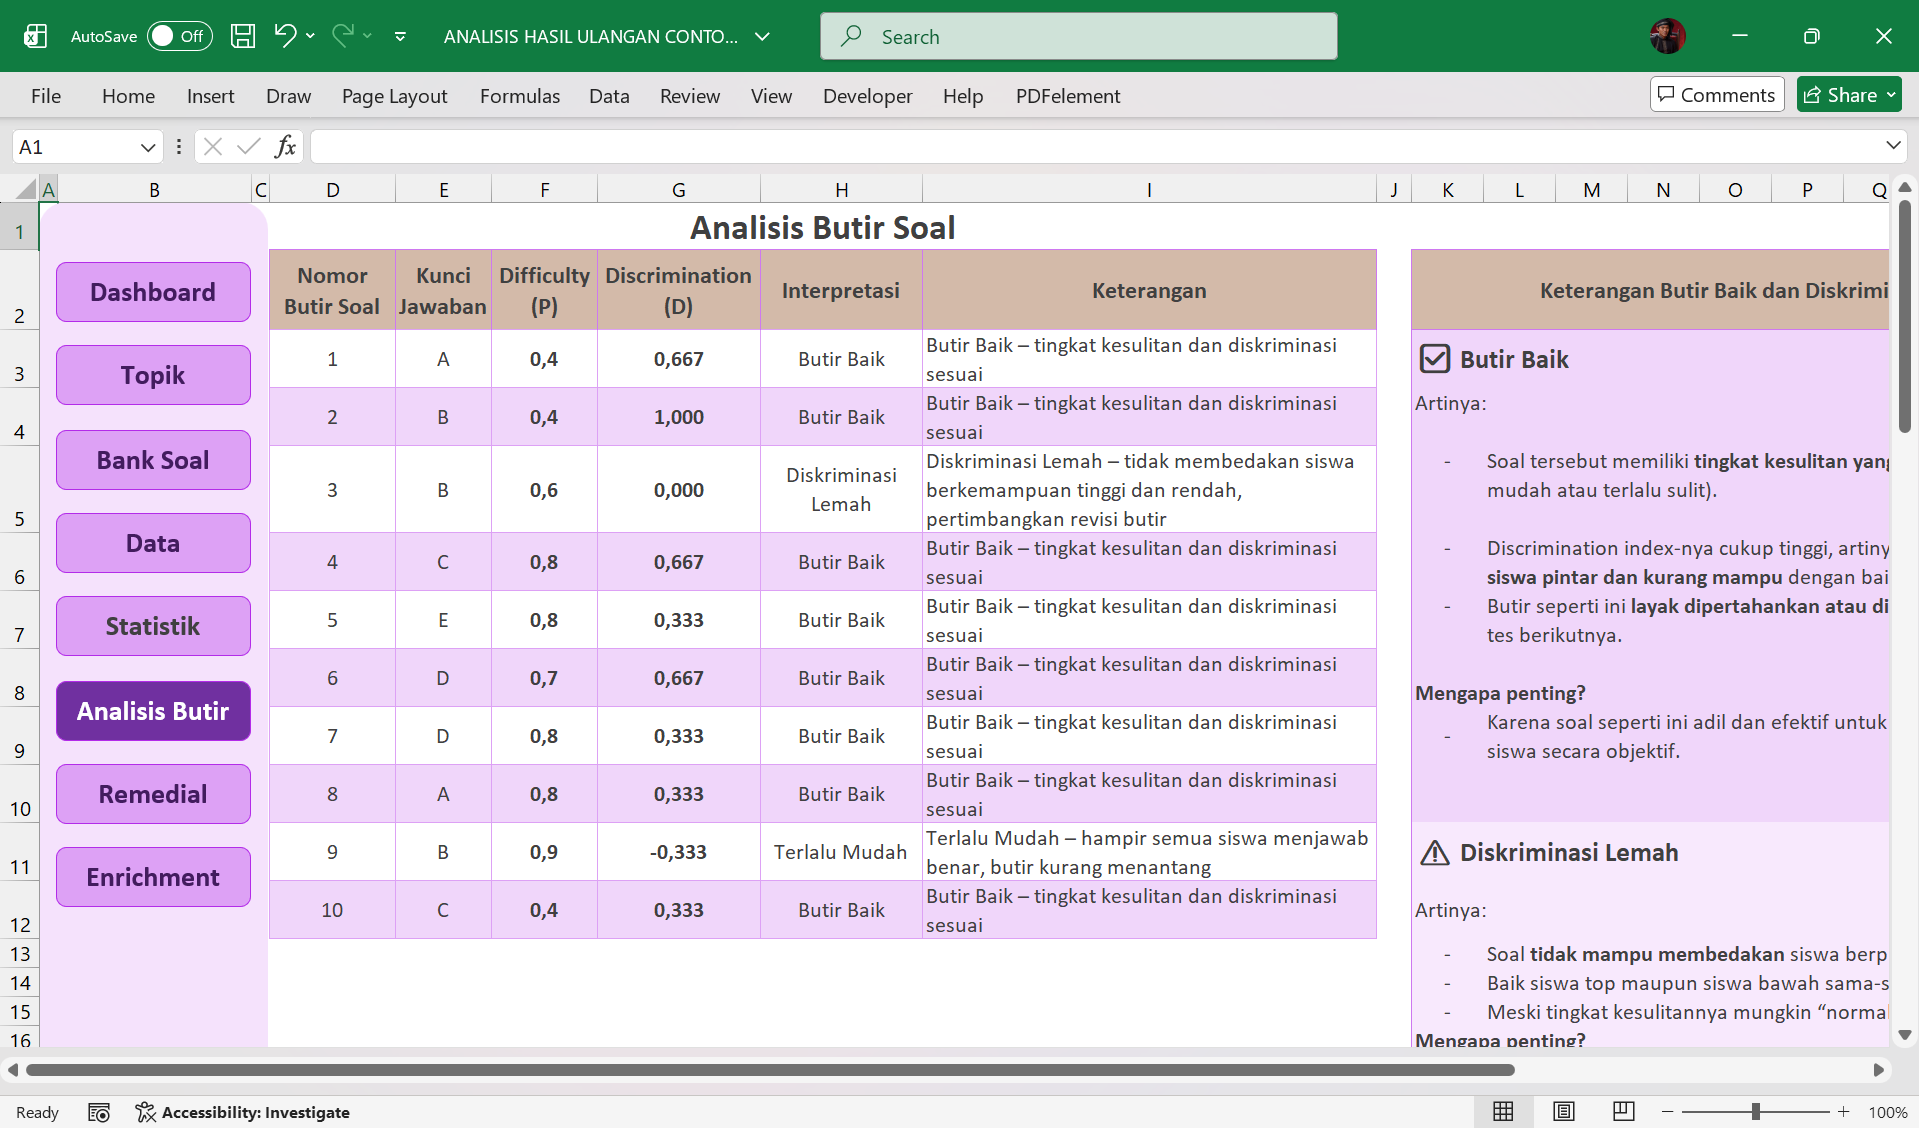Screen dimensions: 1919x1128
Task: Open the Share button dropdown arrow
Action: [x=1891, y=95]
